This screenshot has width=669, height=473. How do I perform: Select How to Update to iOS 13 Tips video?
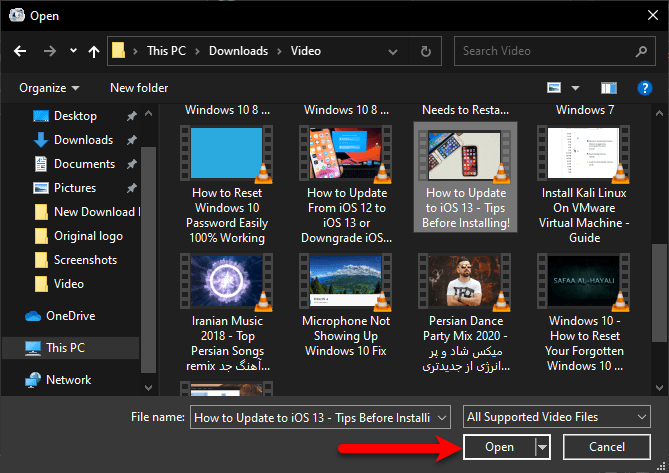point(465,177)
